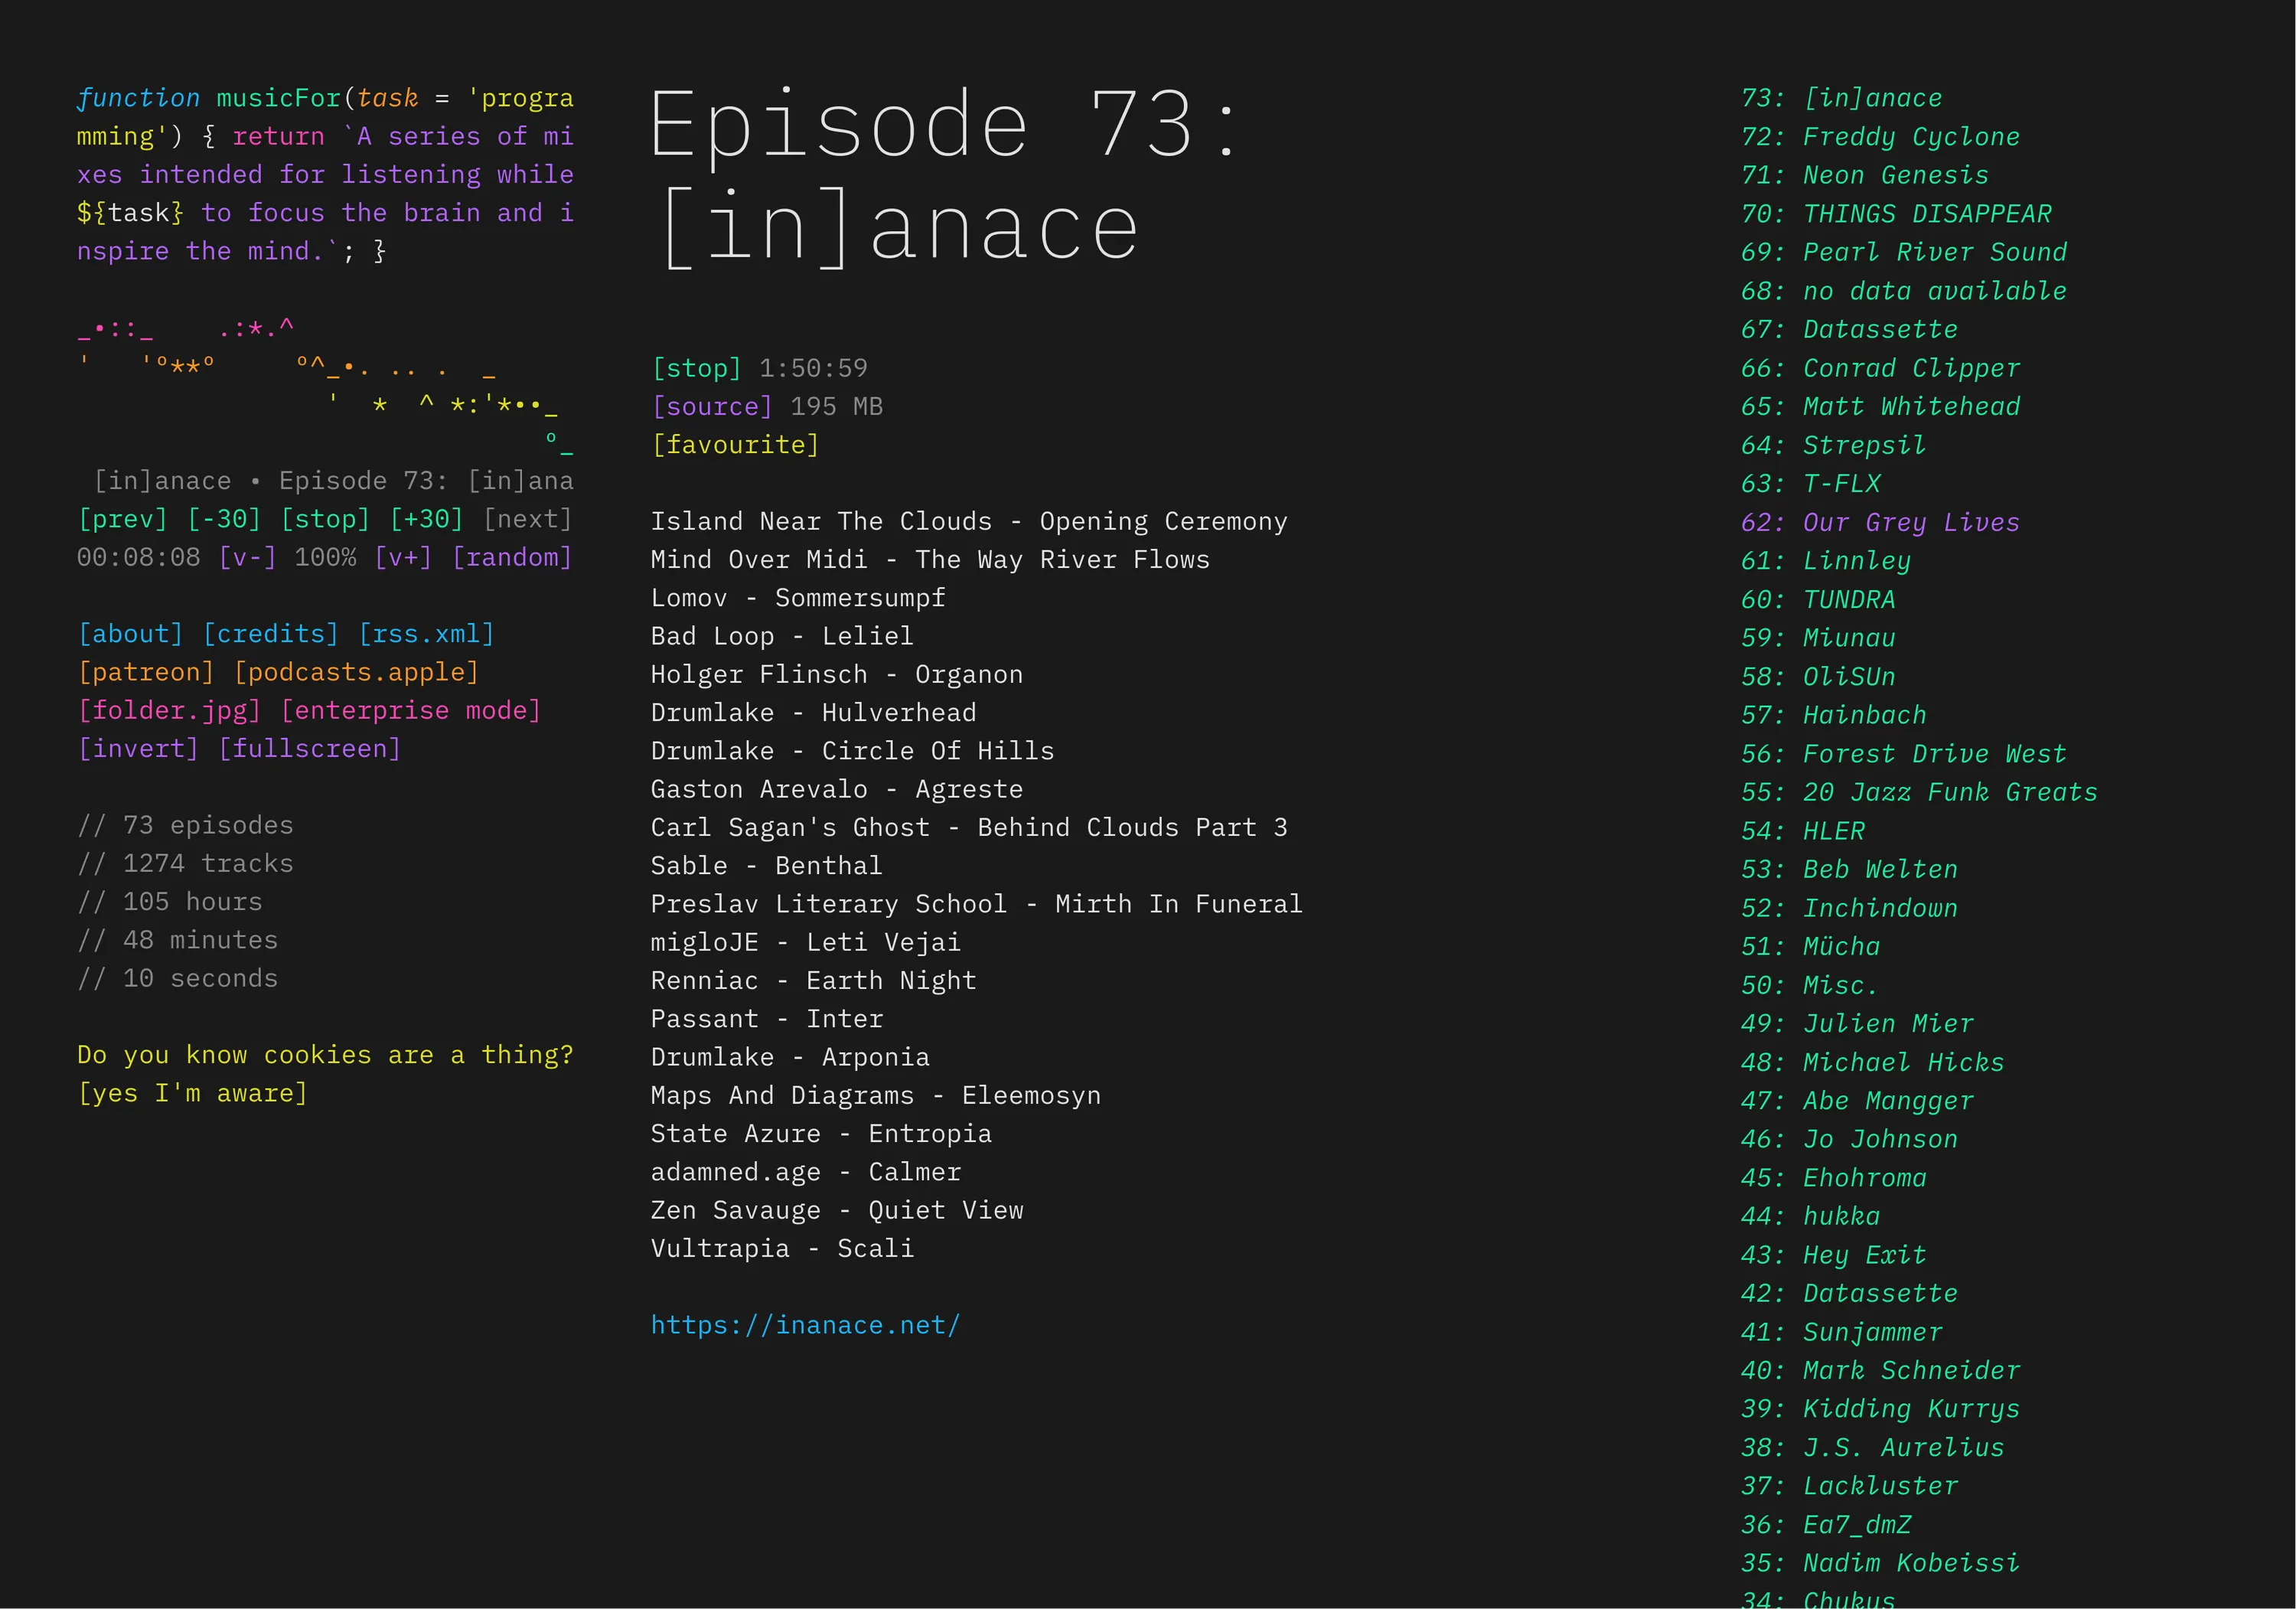Click the [next] episode control

[527, 519]
